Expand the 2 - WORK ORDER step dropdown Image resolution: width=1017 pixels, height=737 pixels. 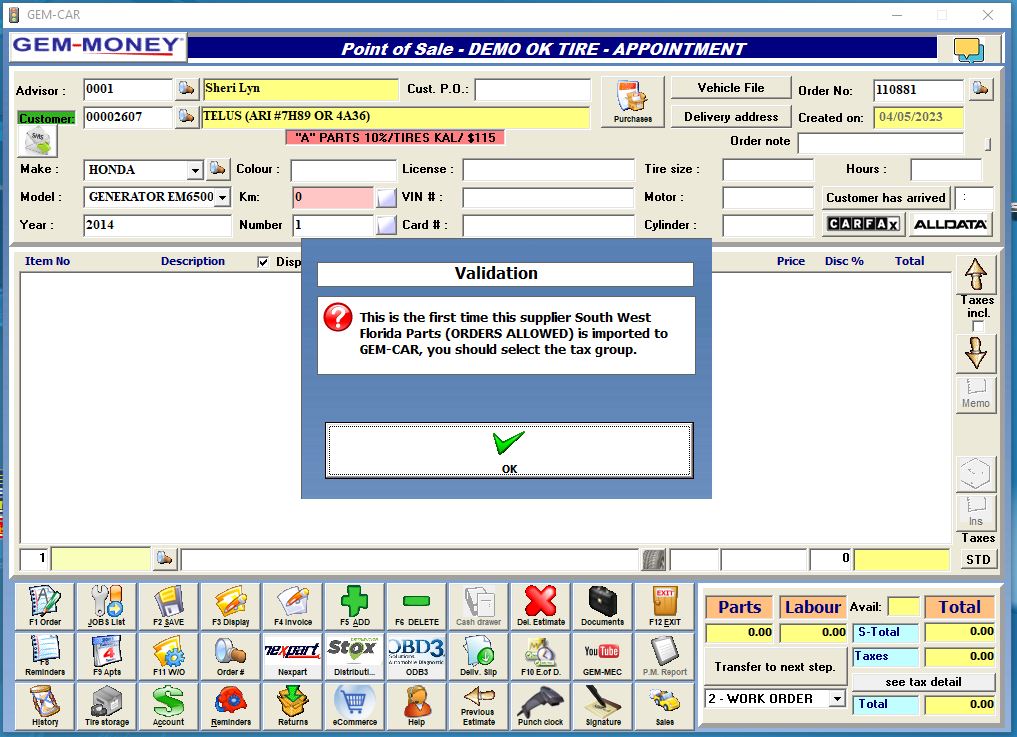837,699
